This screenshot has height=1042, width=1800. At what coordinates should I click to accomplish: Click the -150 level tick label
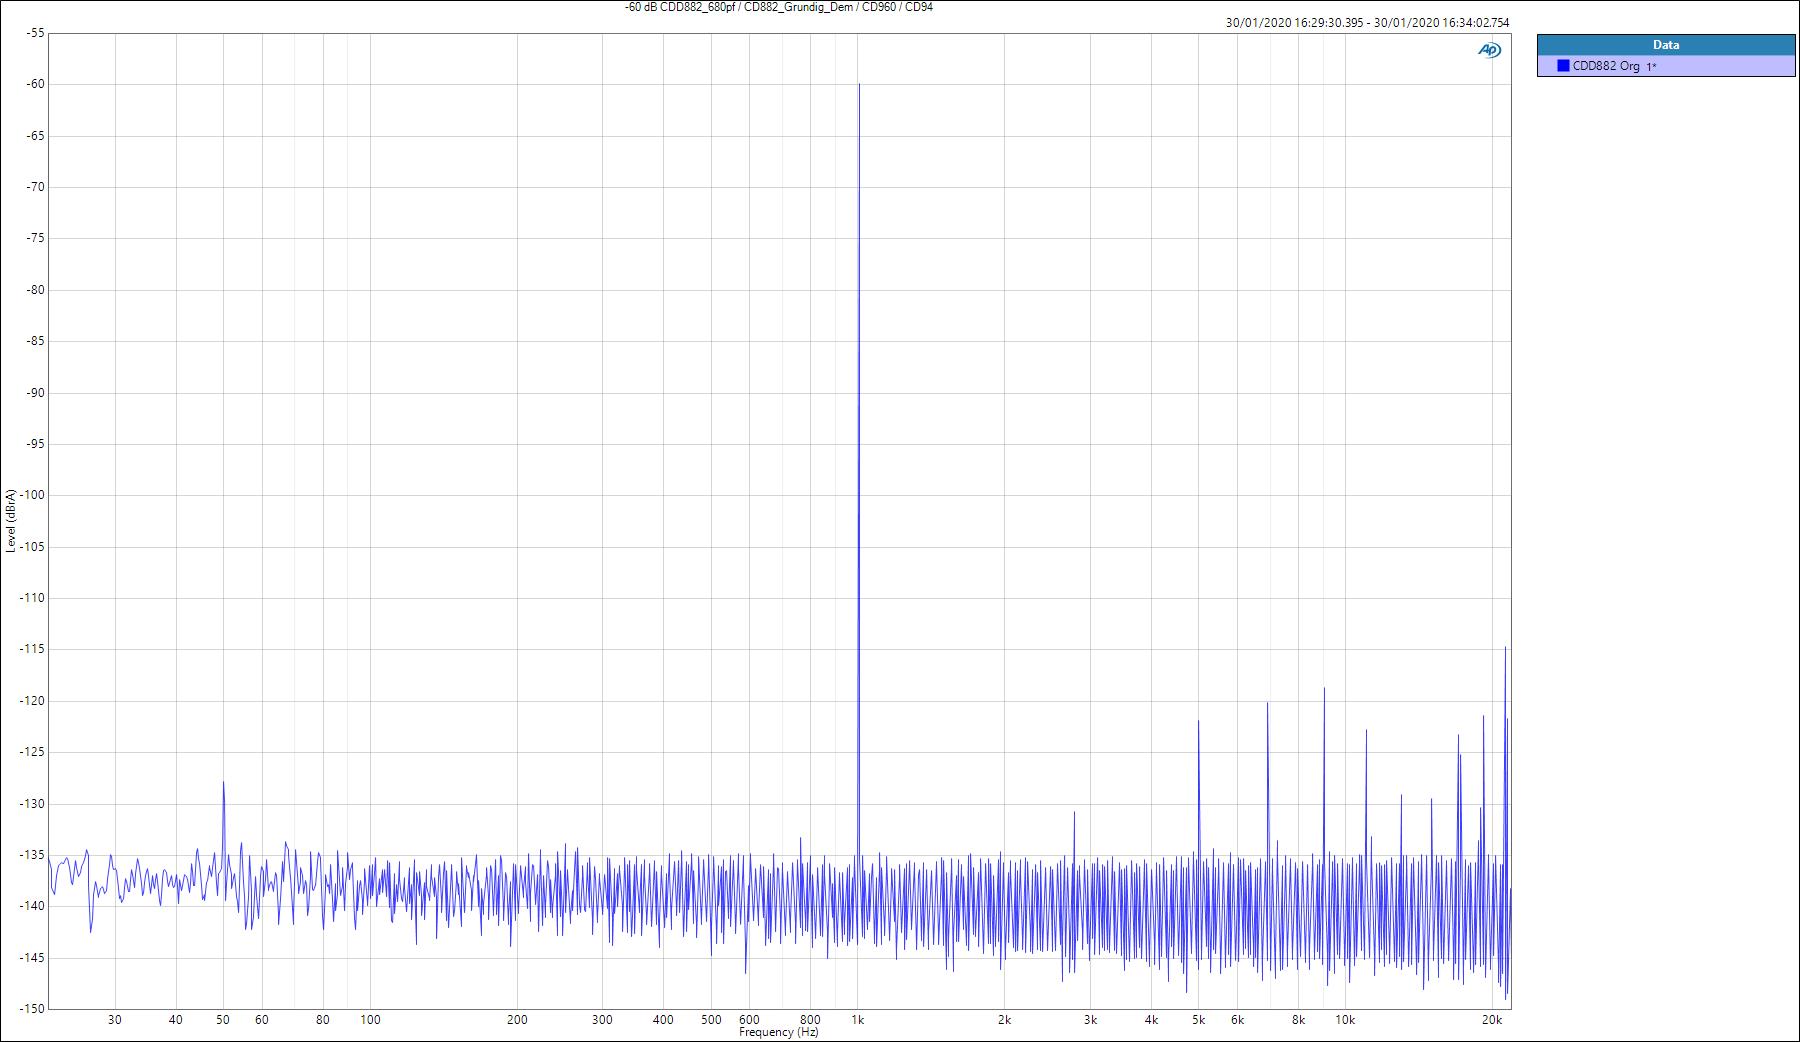[x=33, y=1008]
